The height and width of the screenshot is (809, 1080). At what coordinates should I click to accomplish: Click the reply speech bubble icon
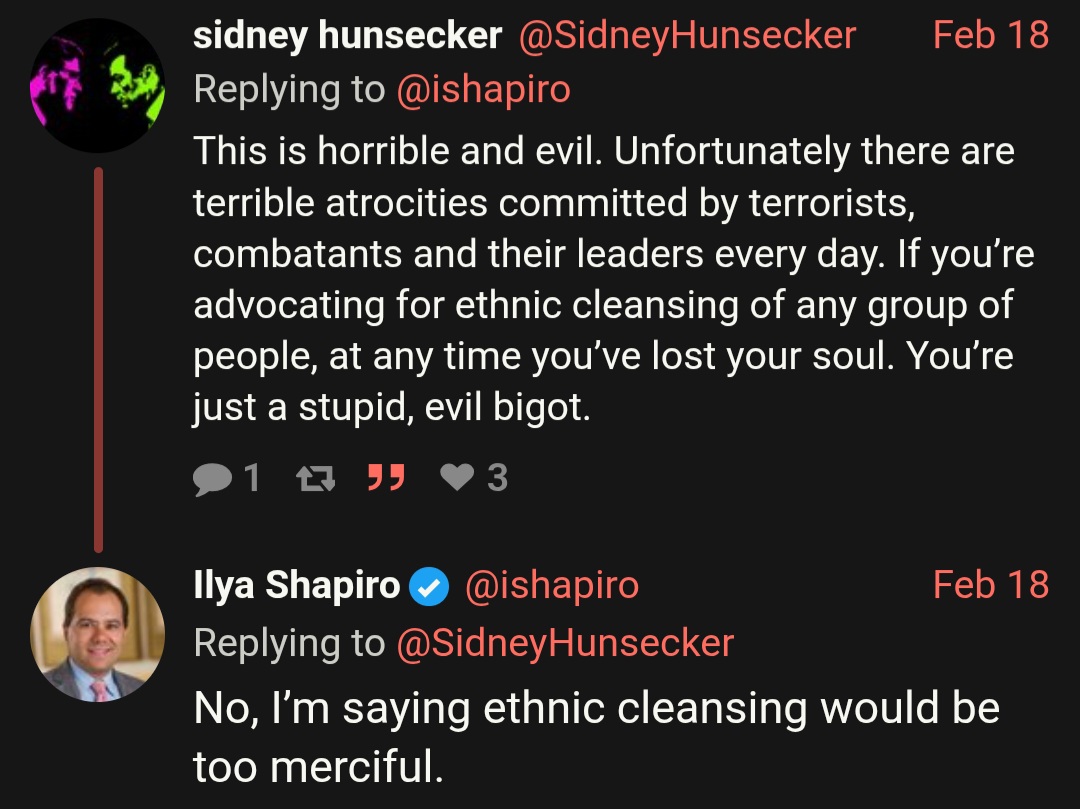[x=213, y=479]
